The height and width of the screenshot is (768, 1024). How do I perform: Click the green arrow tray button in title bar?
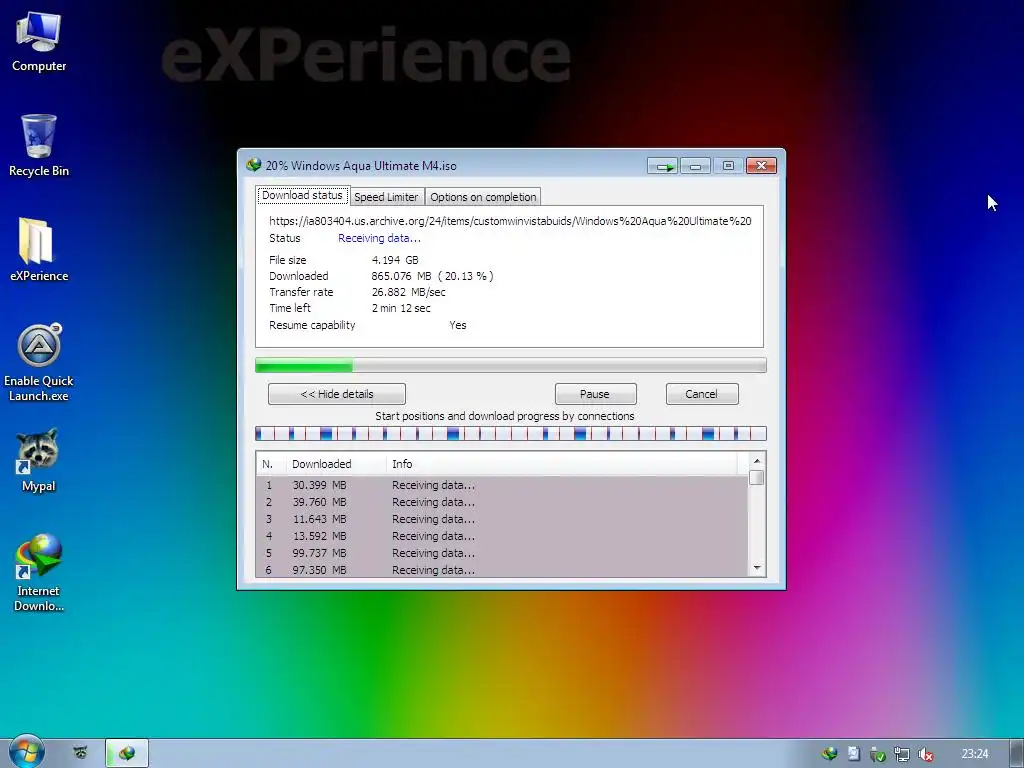pos(664,167)
